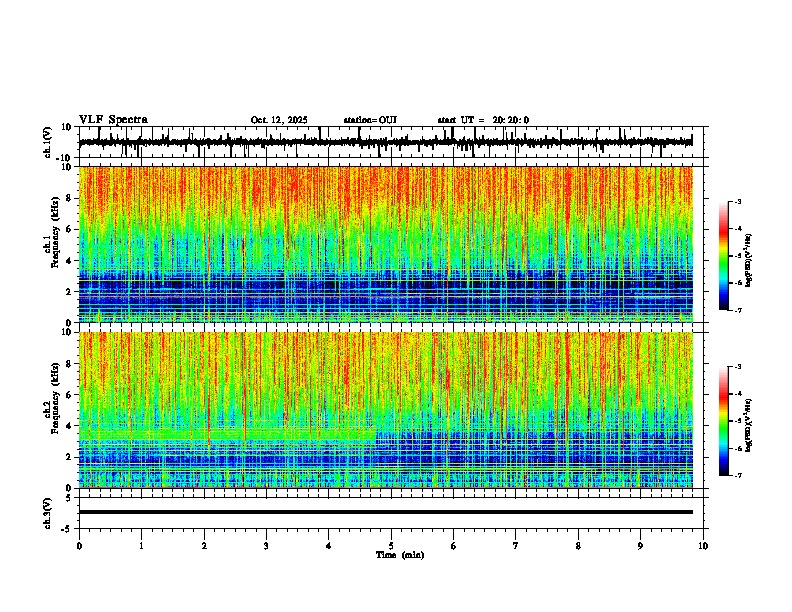This screenshot has width=792, height=612.
Task: Click the ch.1 spectrogram color bar
Action: [724, 256]
